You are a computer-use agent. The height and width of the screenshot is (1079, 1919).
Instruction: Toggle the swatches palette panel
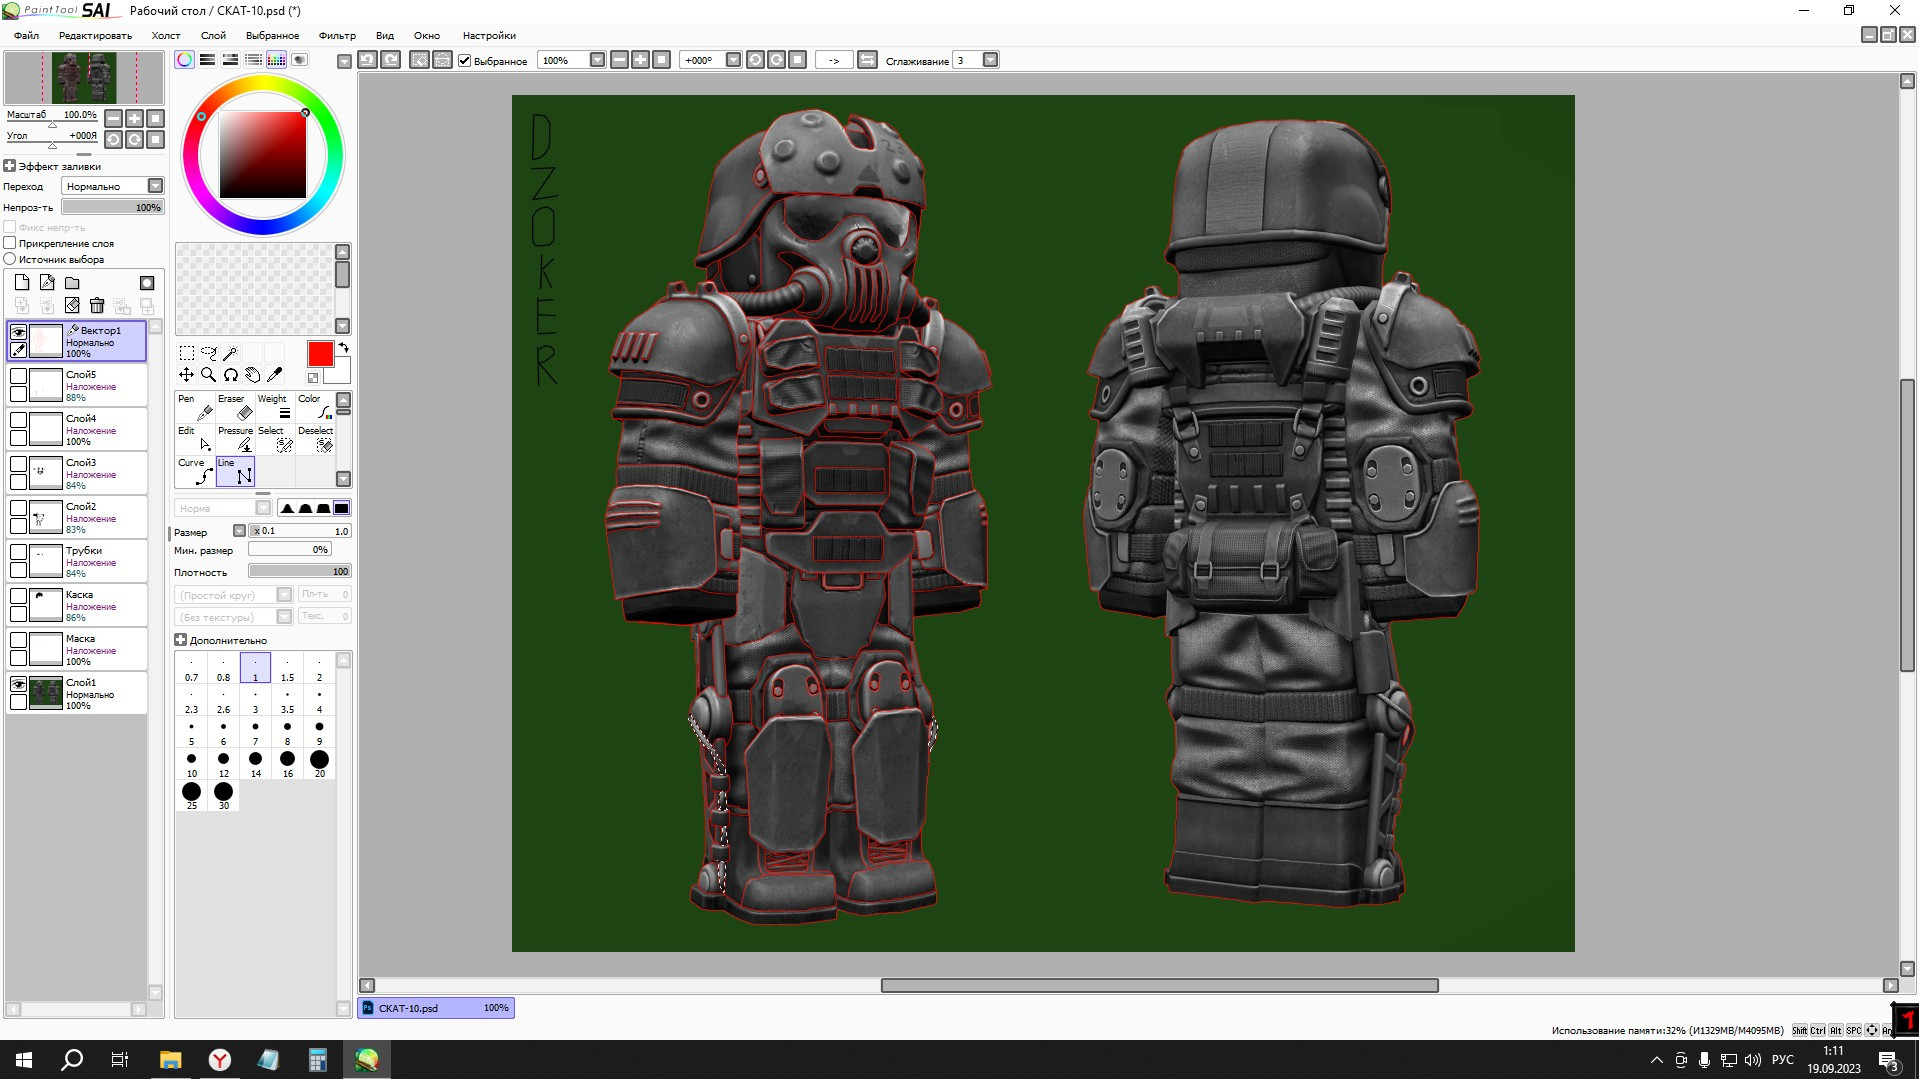tap(276, 60)
